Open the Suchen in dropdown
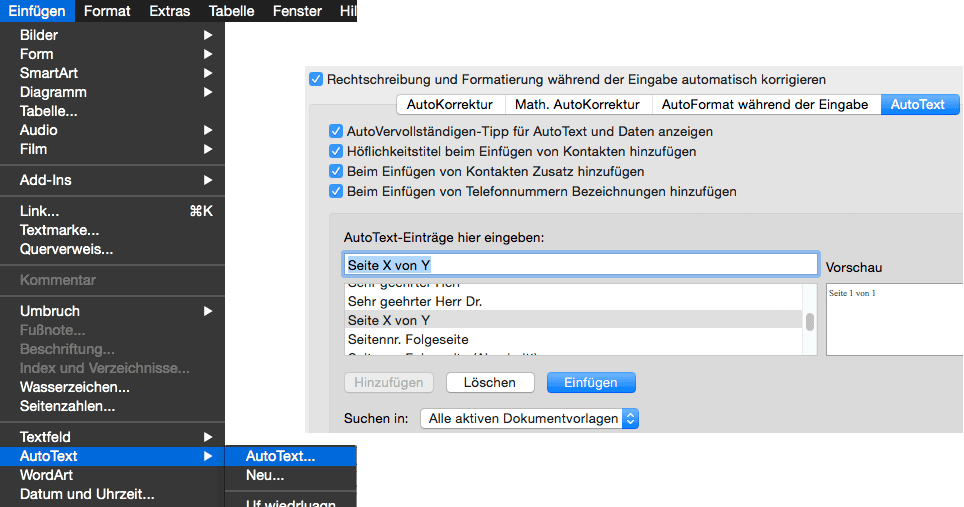964x507 pixels. 529,419
